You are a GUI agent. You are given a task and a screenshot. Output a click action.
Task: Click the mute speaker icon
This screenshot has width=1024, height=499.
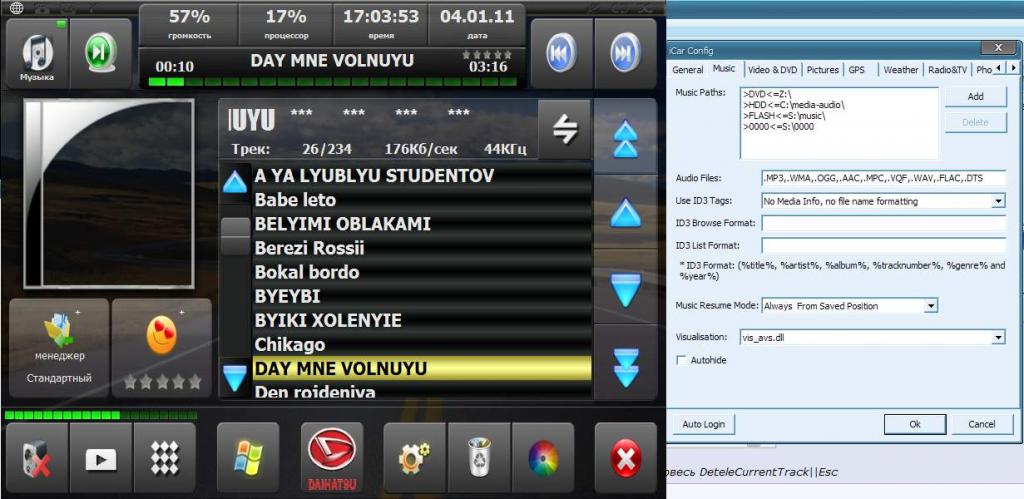point(37,459)
